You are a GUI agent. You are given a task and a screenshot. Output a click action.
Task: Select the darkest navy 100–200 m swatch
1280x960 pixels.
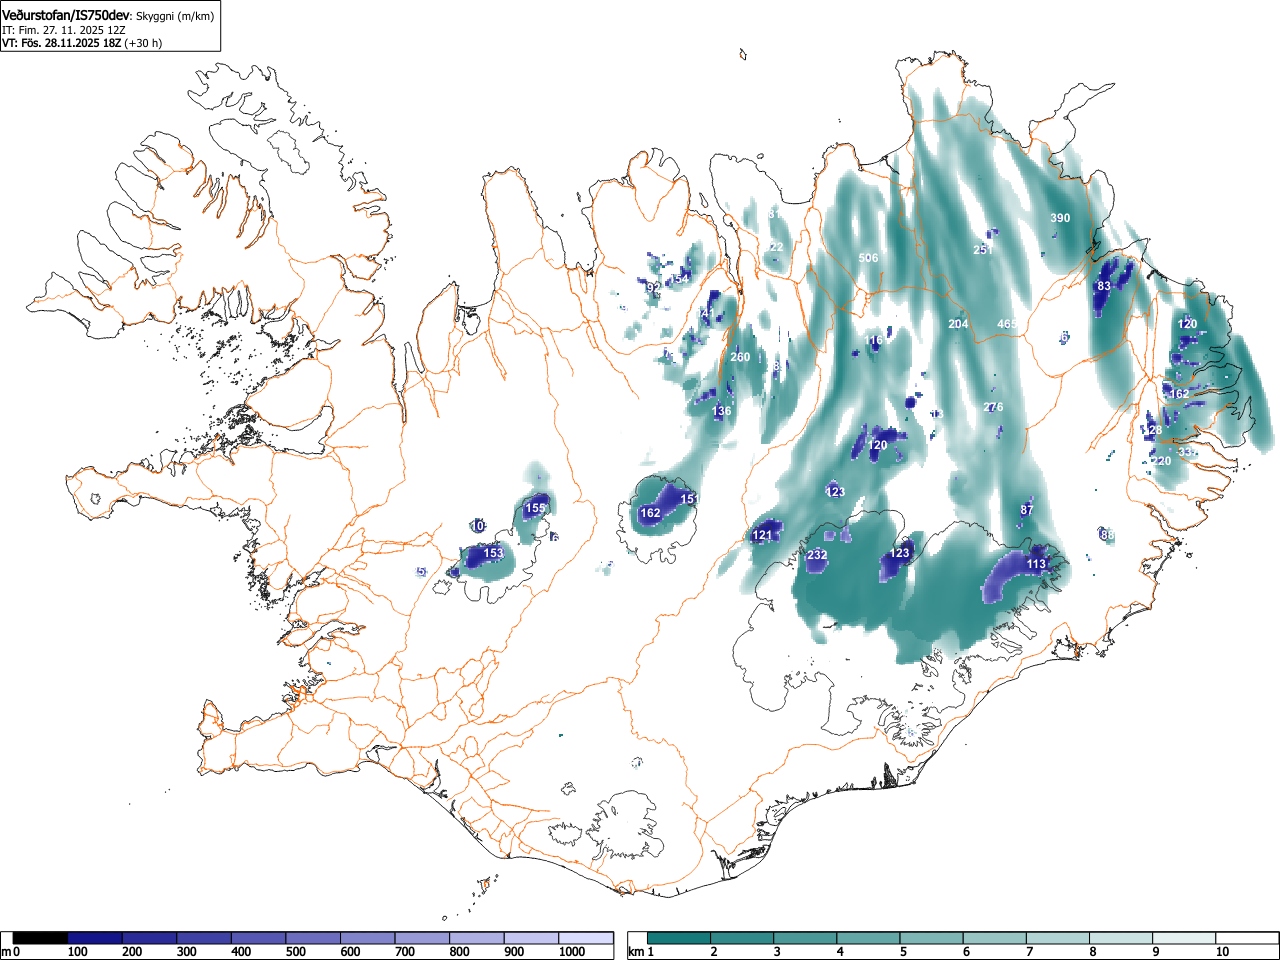coord(95,938)
